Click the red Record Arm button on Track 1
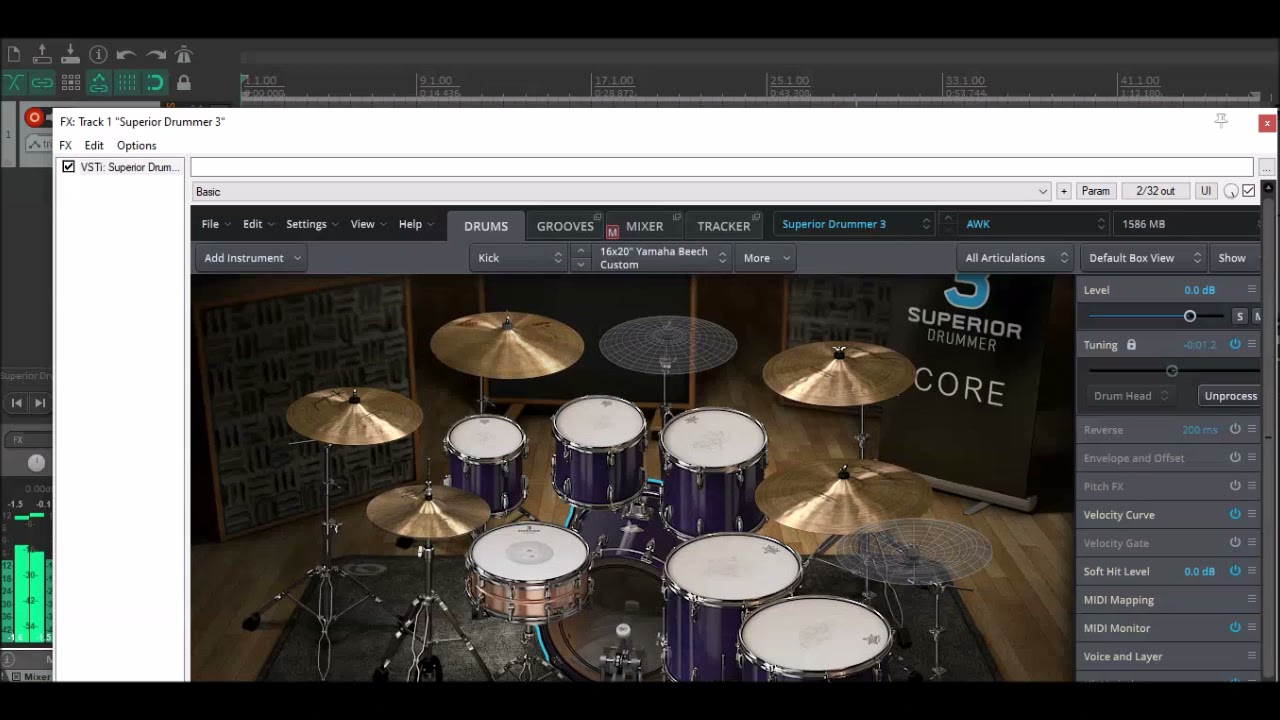Viewport: 1280px width, 720px height. click(34, 117)
